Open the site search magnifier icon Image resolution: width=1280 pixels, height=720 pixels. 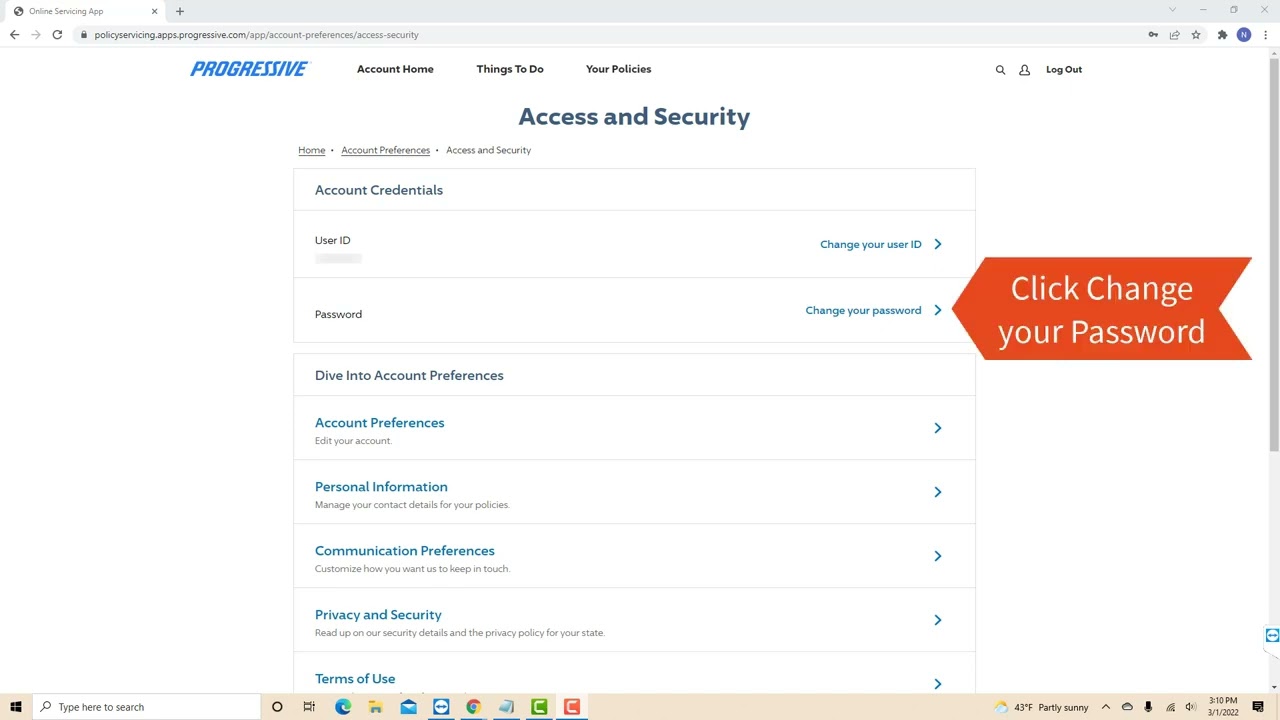(x=1000, y=70)
